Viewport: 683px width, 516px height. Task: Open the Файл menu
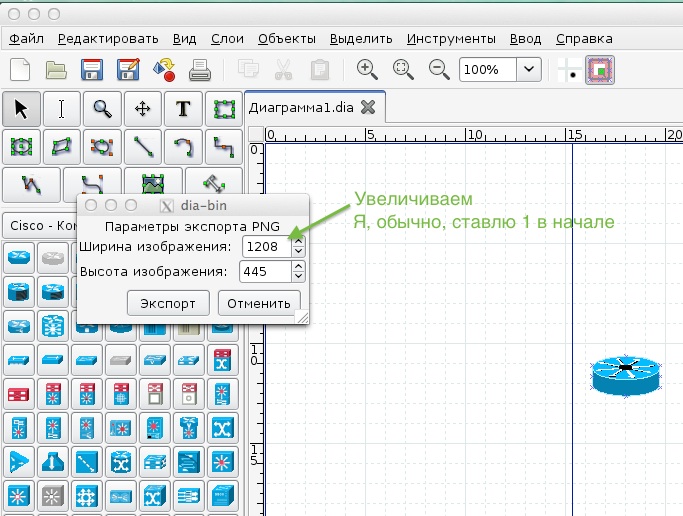(x=27, y=39)
